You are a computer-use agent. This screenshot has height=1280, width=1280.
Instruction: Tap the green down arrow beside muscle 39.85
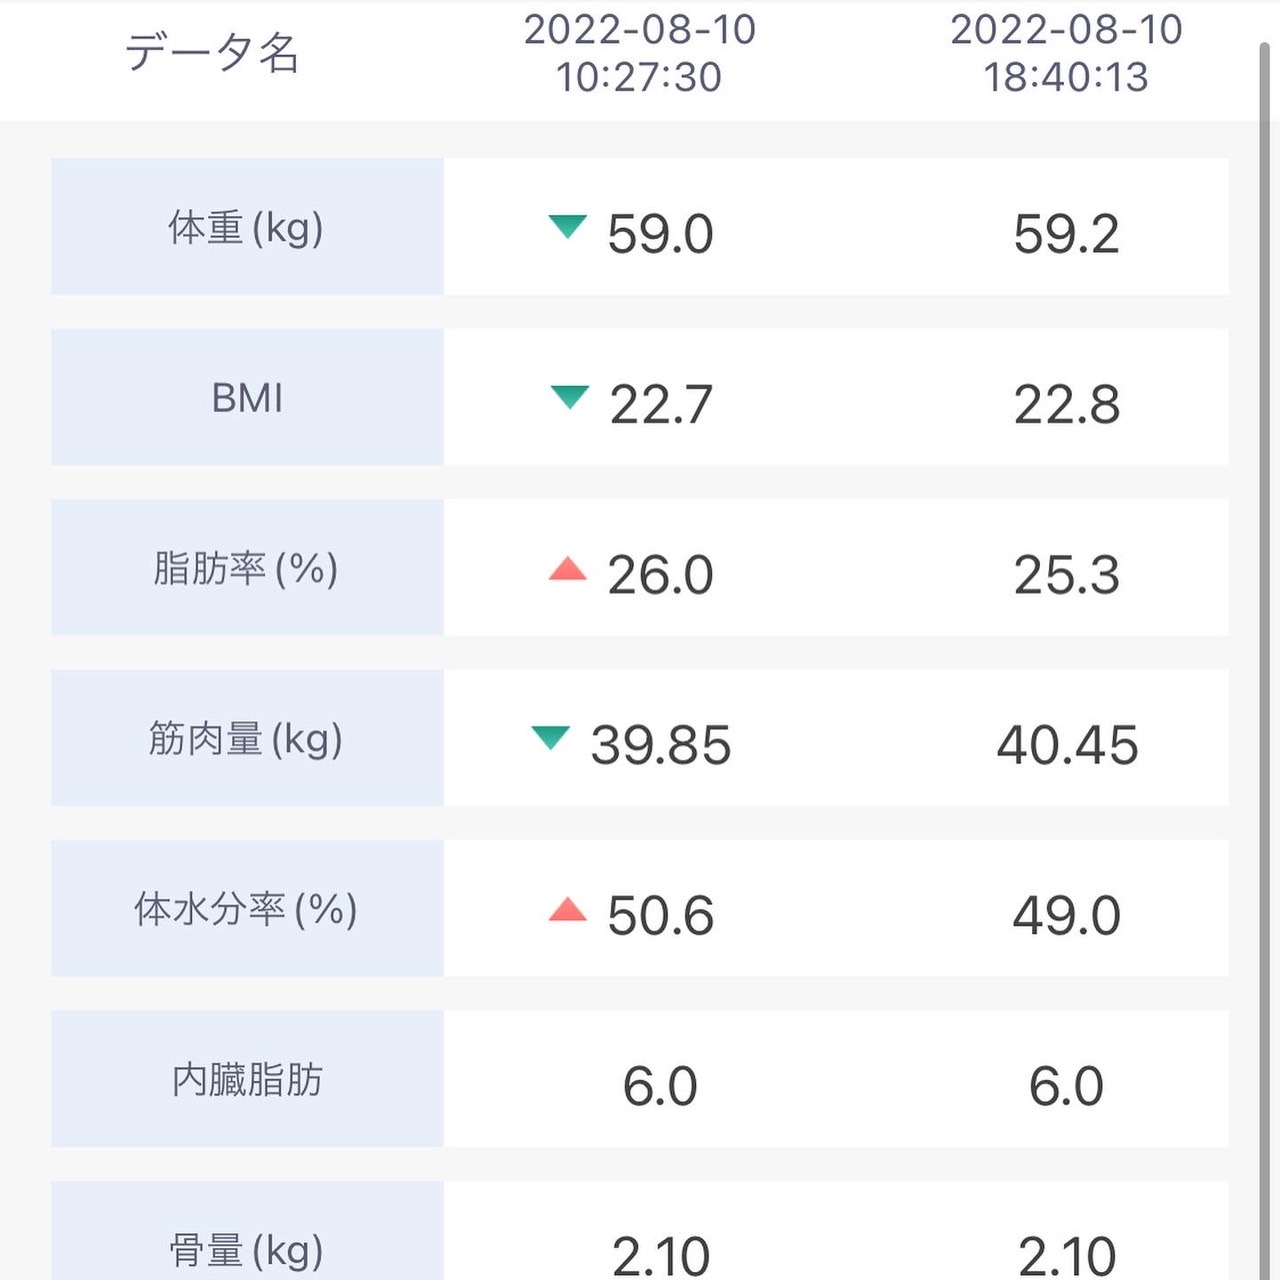551,738
